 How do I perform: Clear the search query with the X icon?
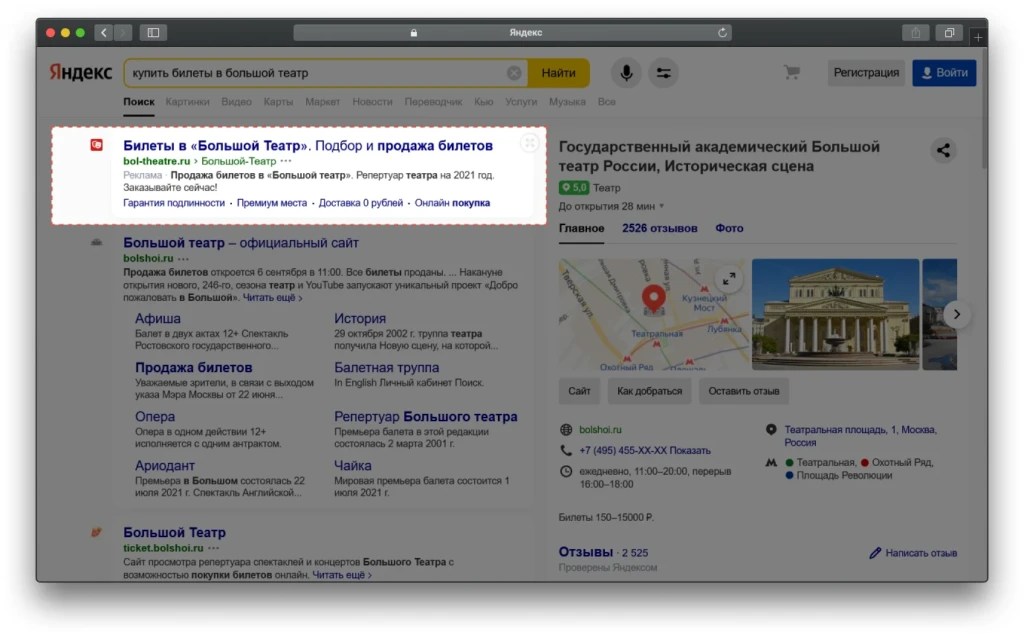[514, 73]
